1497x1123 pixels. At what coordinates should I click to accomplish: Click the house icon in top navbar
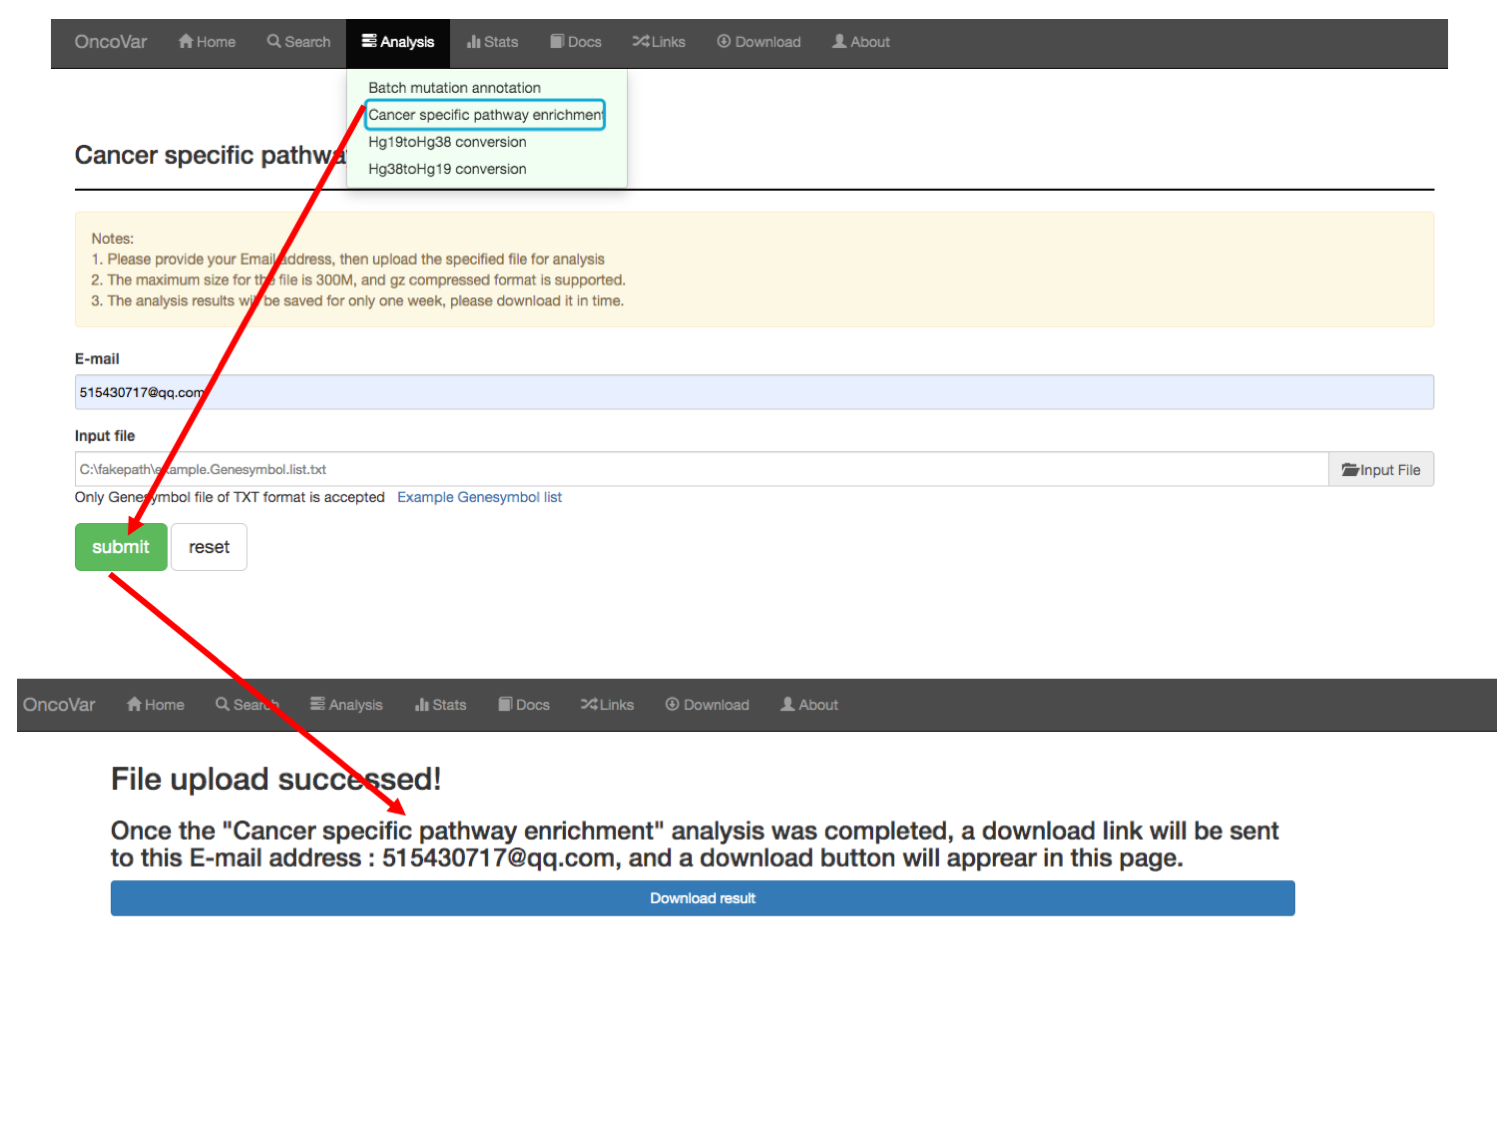tap(186, 41)
